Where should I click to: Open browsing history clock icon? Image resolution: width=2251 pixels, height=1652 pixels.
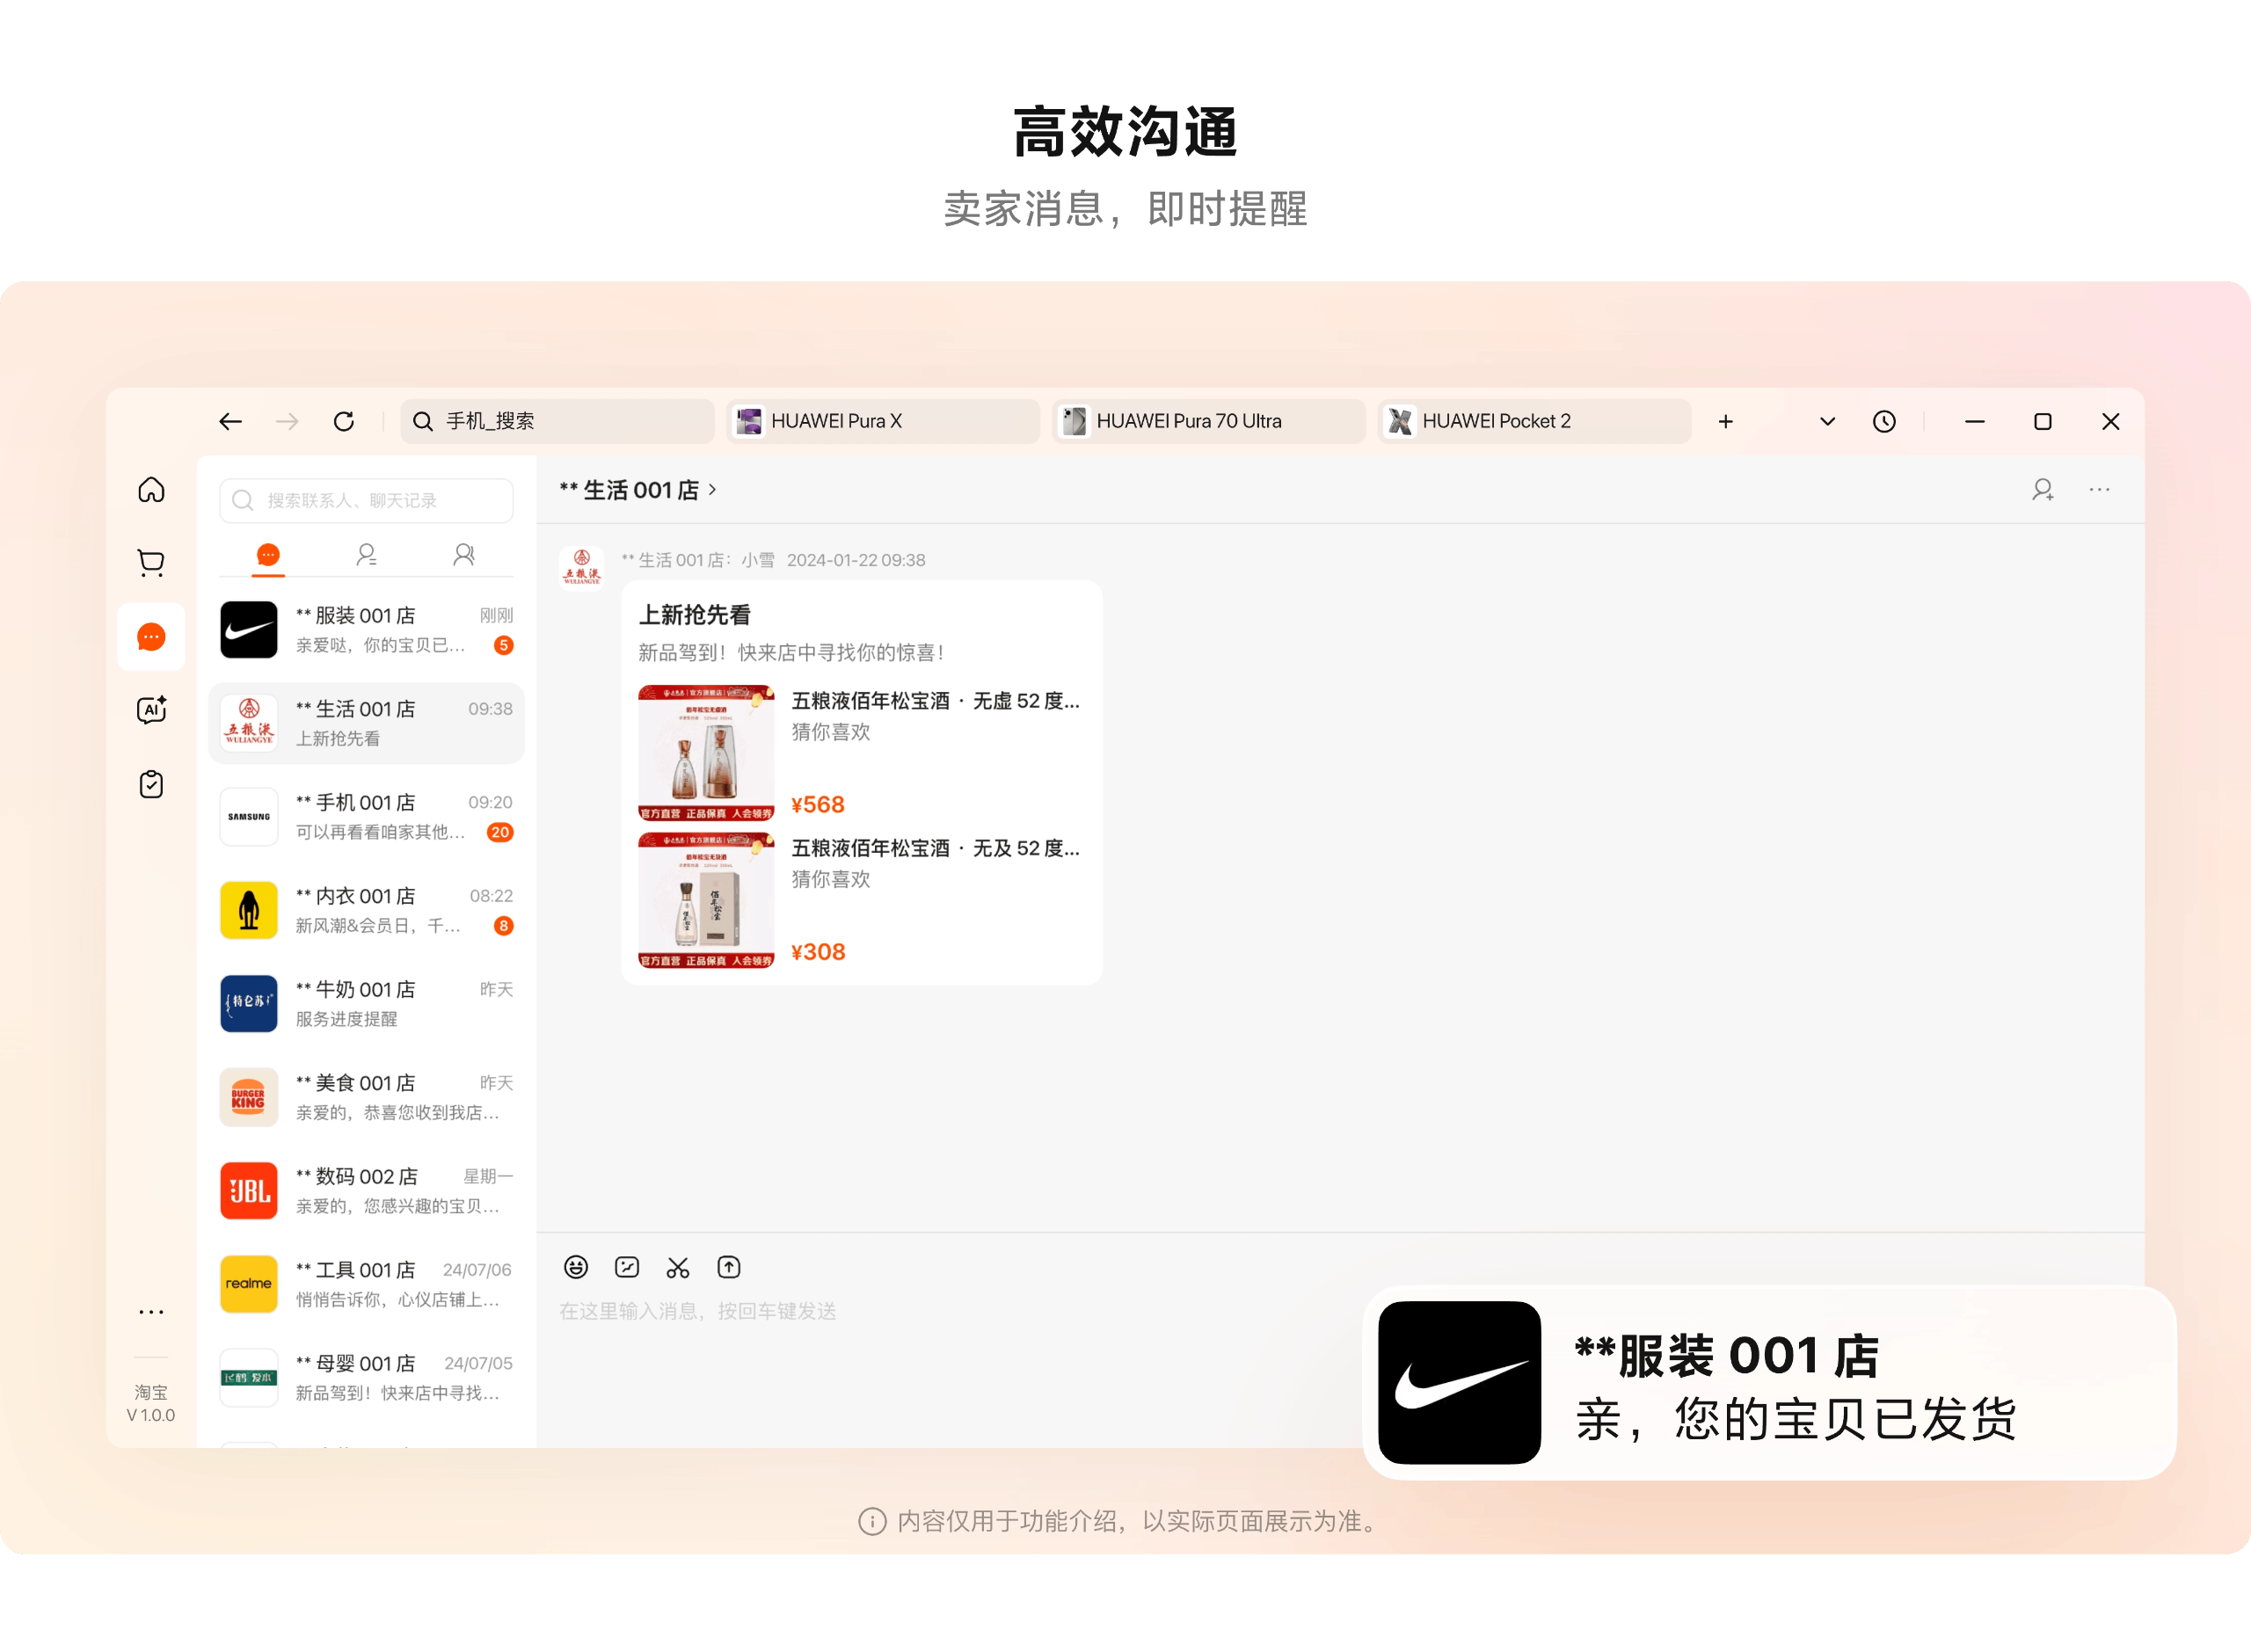(1884, 422)
